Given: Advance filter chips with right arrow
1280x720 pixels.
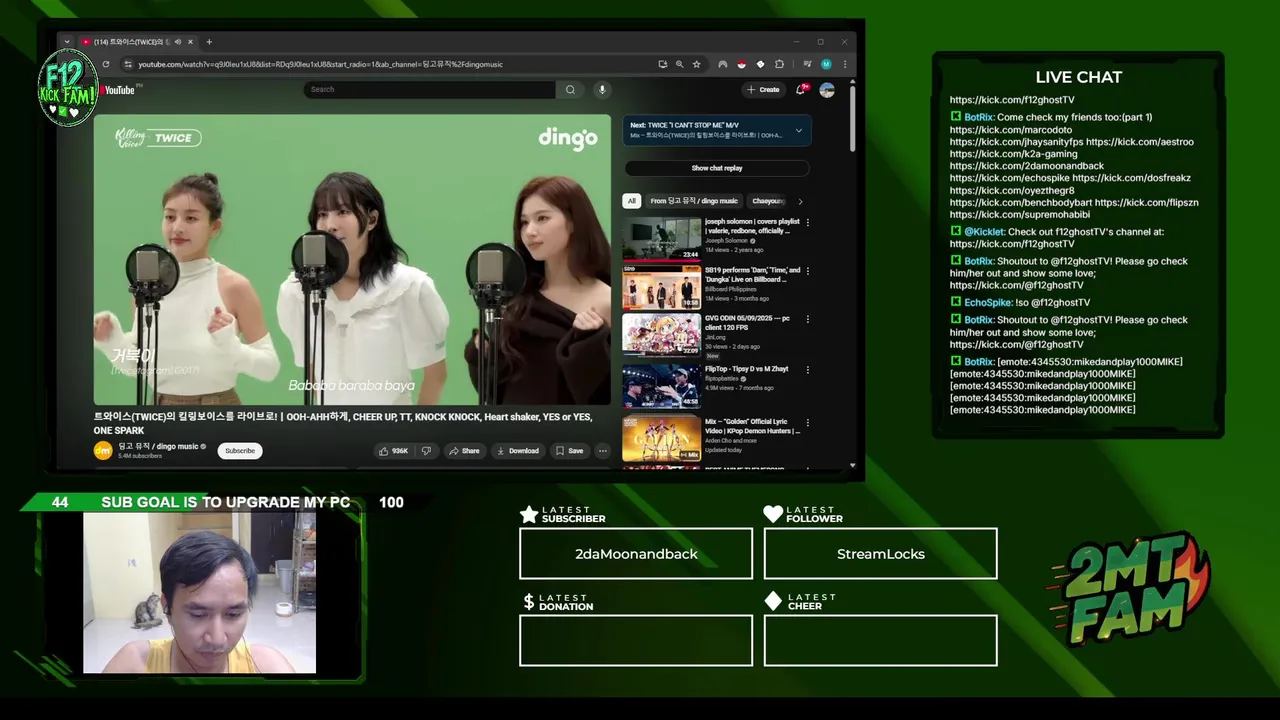Looking at the screenshot, I should 800,201.
